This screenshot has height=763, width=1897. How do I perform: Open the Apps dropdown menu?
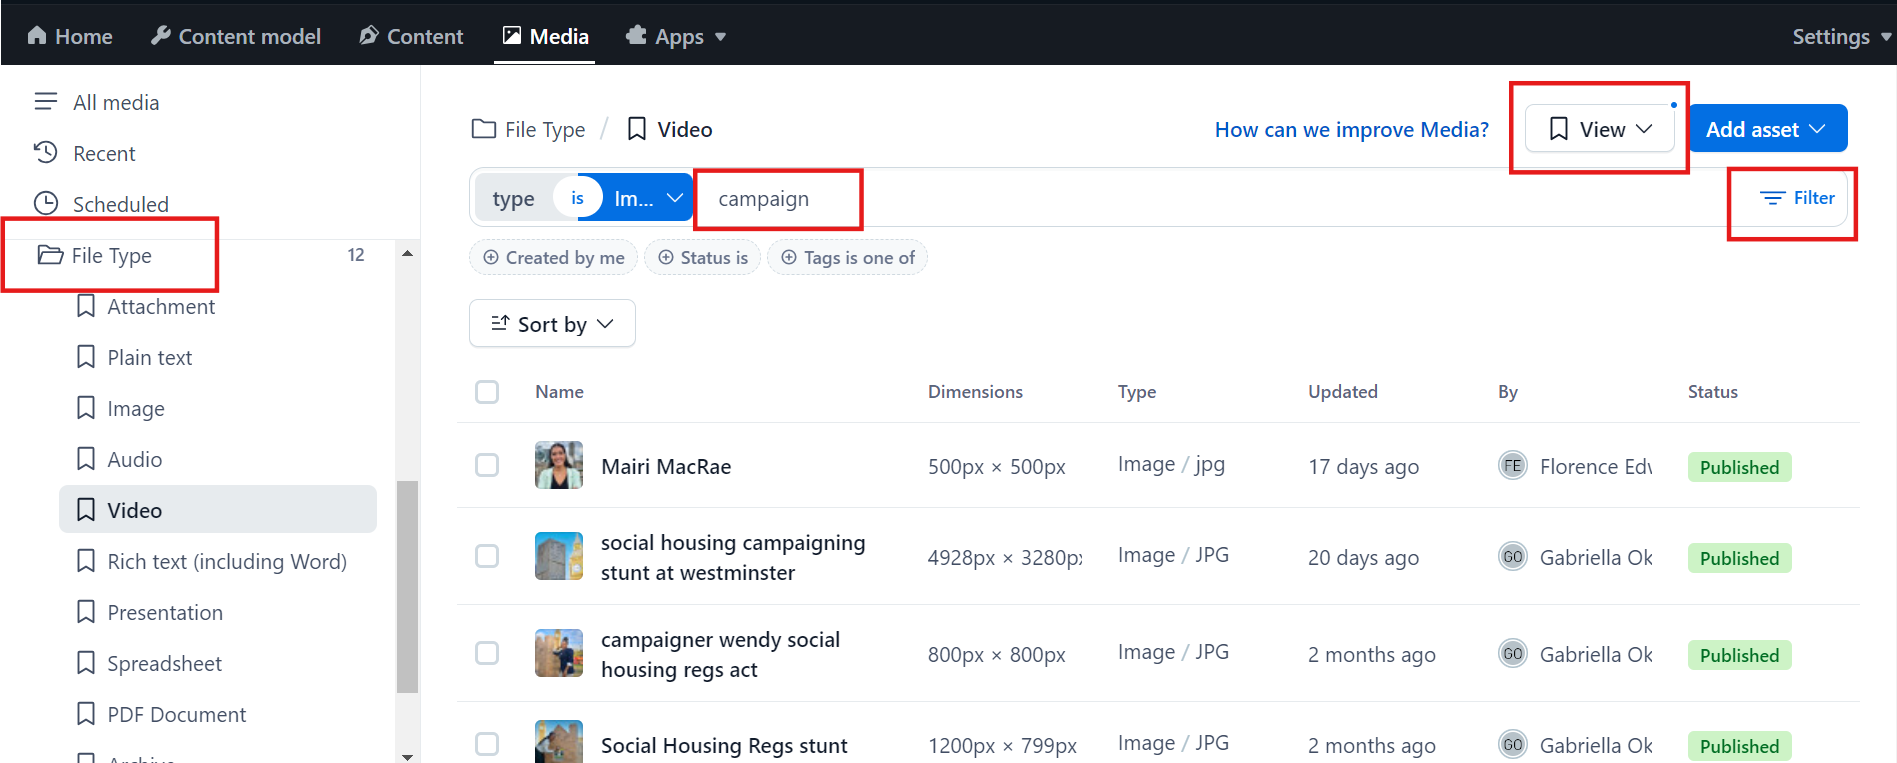point(676,36)
